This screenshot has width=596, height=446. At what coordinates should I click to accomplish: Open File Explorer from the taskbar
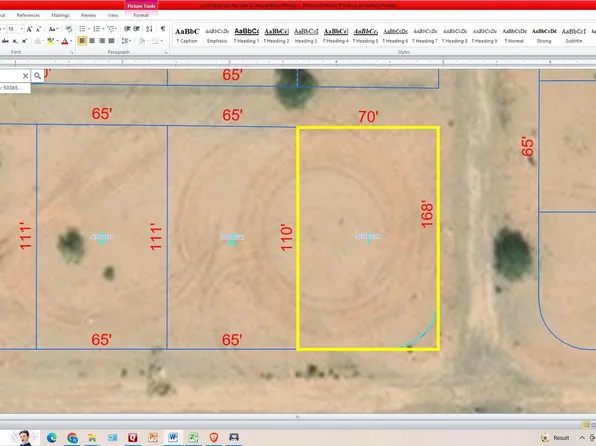click(92, 438)
